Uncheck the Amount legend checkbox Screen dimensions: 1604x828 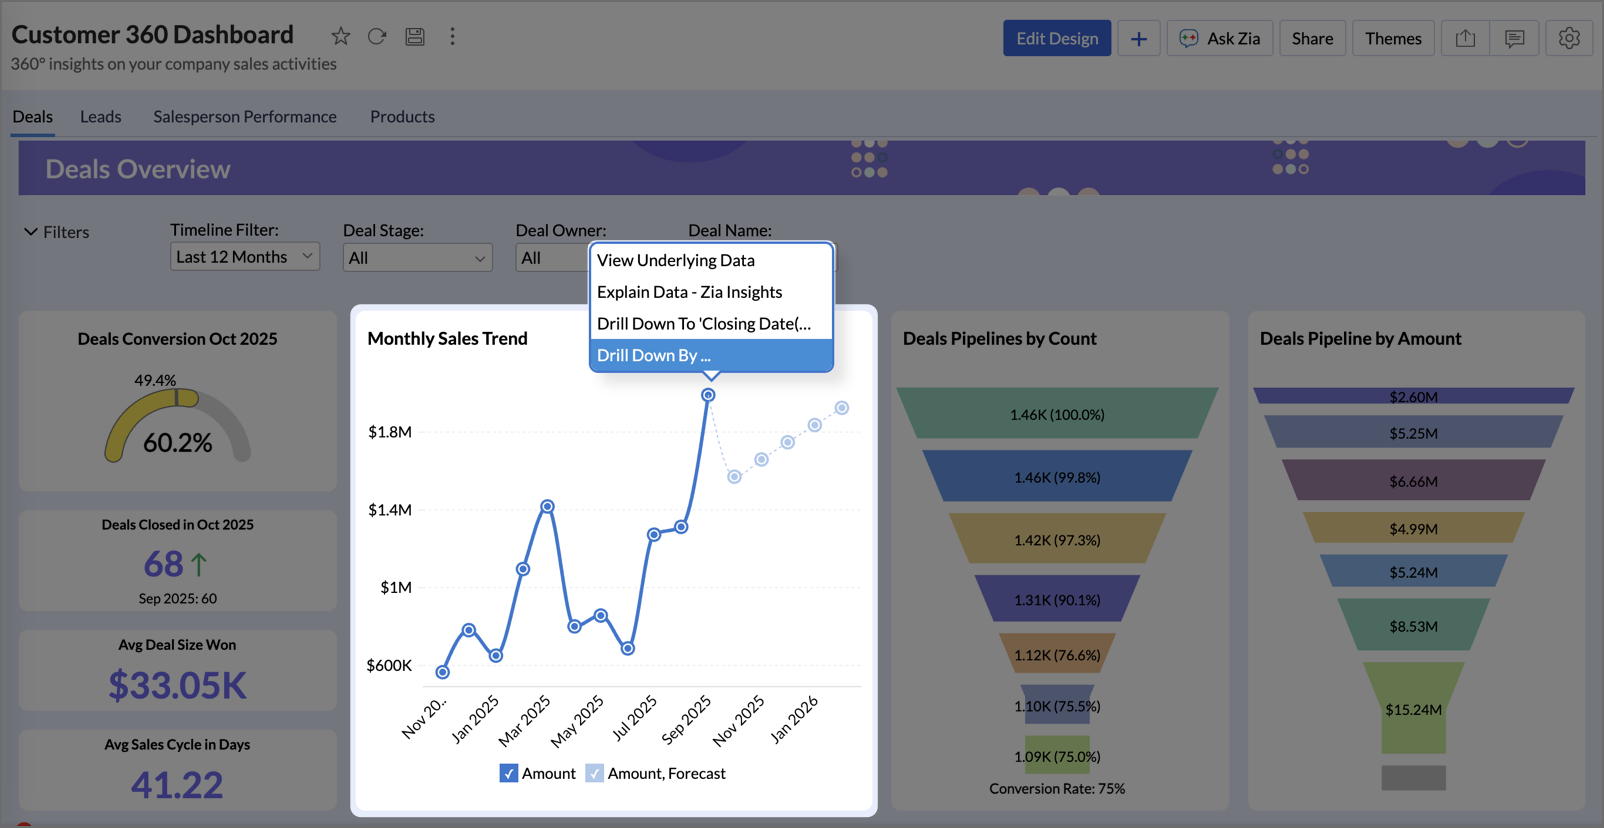coord(509,773)
